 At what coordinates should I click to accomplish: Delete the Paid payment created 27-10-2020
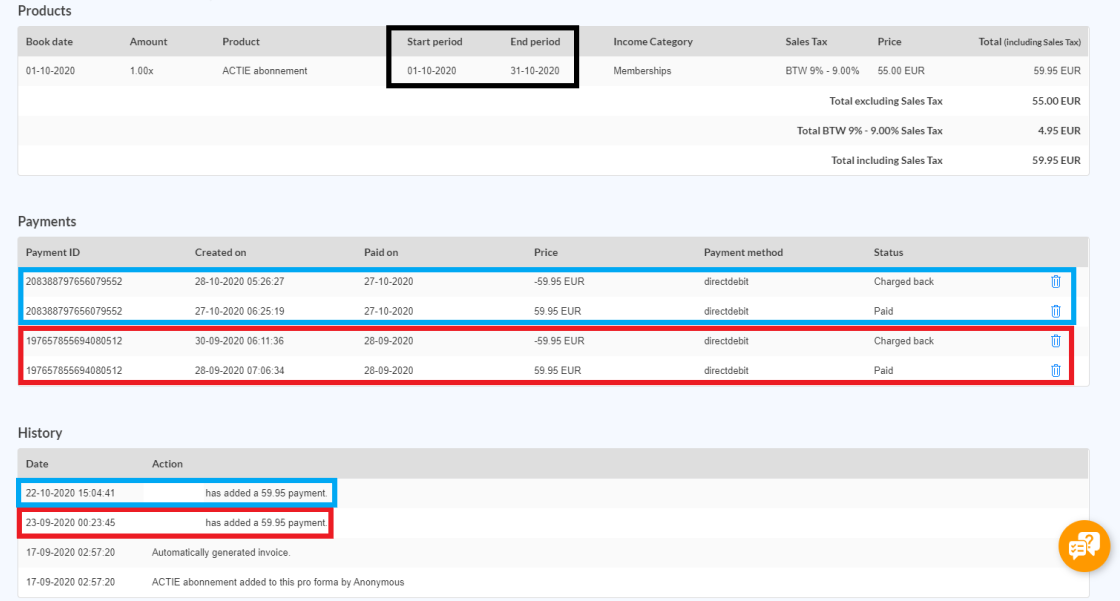coord(1055,311)
